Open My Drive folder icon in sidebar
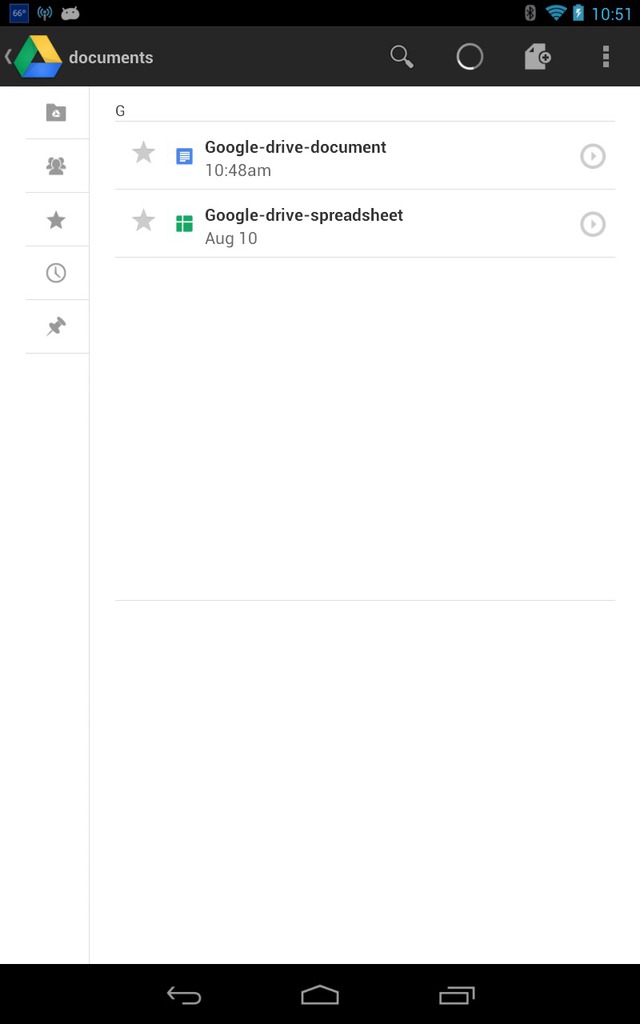 pyautogui.click(x=56, y=112)
